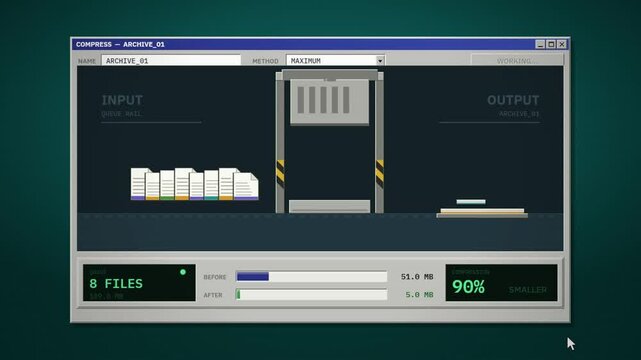Image resolution: width=641 pixels, height=360 pixels.
Task: Click the SMALLER label
Action: (528, 290)
